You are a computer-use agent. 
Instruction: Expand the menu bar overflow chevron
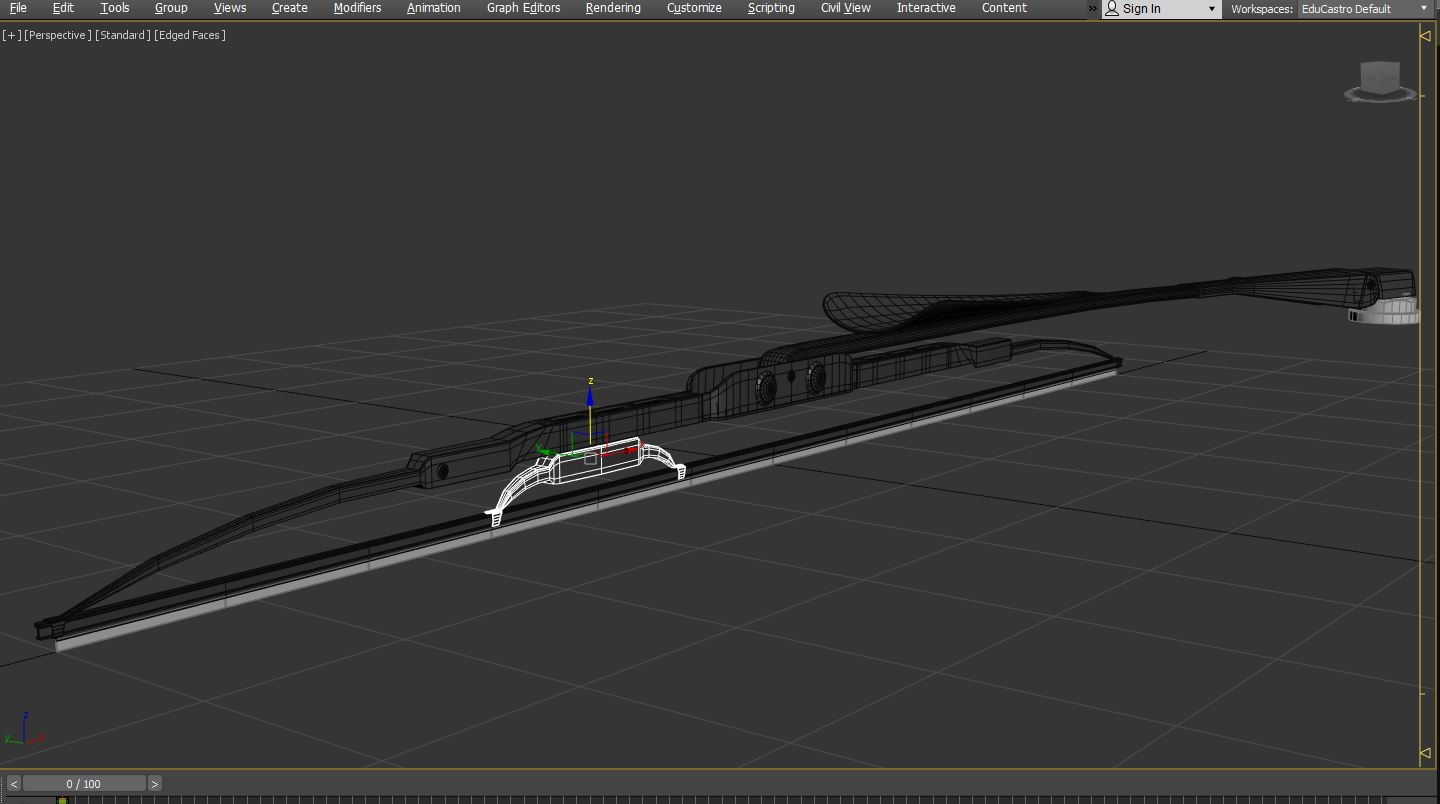[x=1092, y=9]
